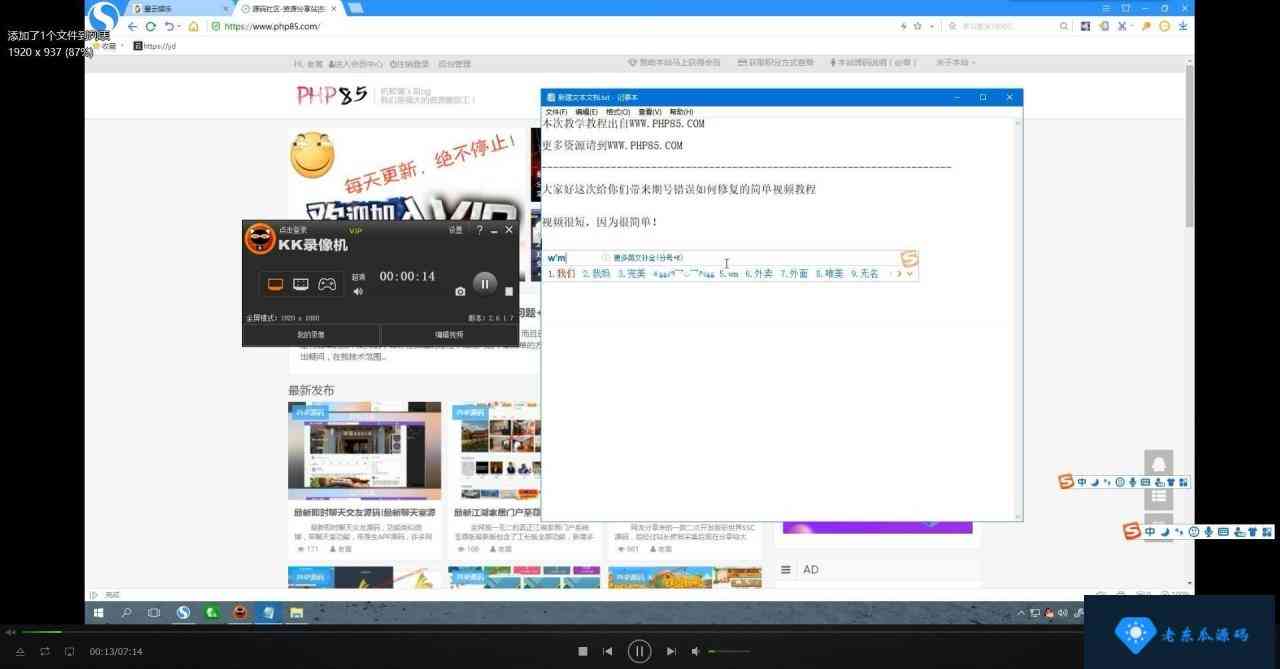This screenshot has height=669, width=1280.
Task: Open Notepad 文件 menu
Action: 556,112
